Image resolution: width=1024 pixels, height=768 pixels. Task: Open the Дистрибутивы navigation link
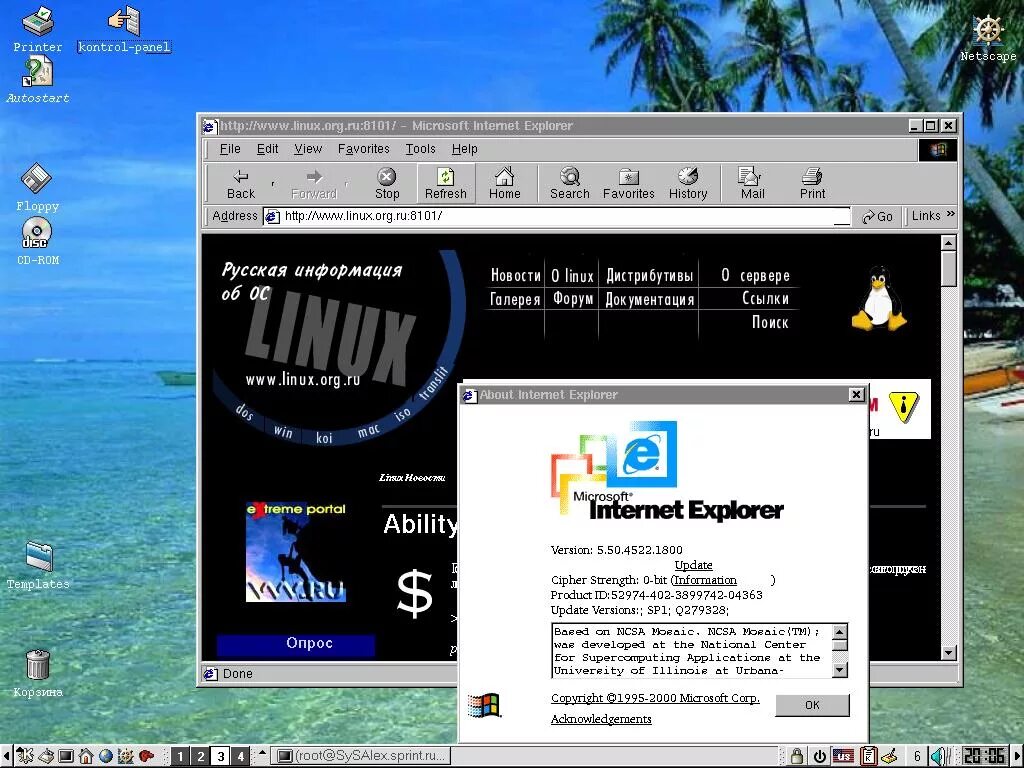coord(649,276)
